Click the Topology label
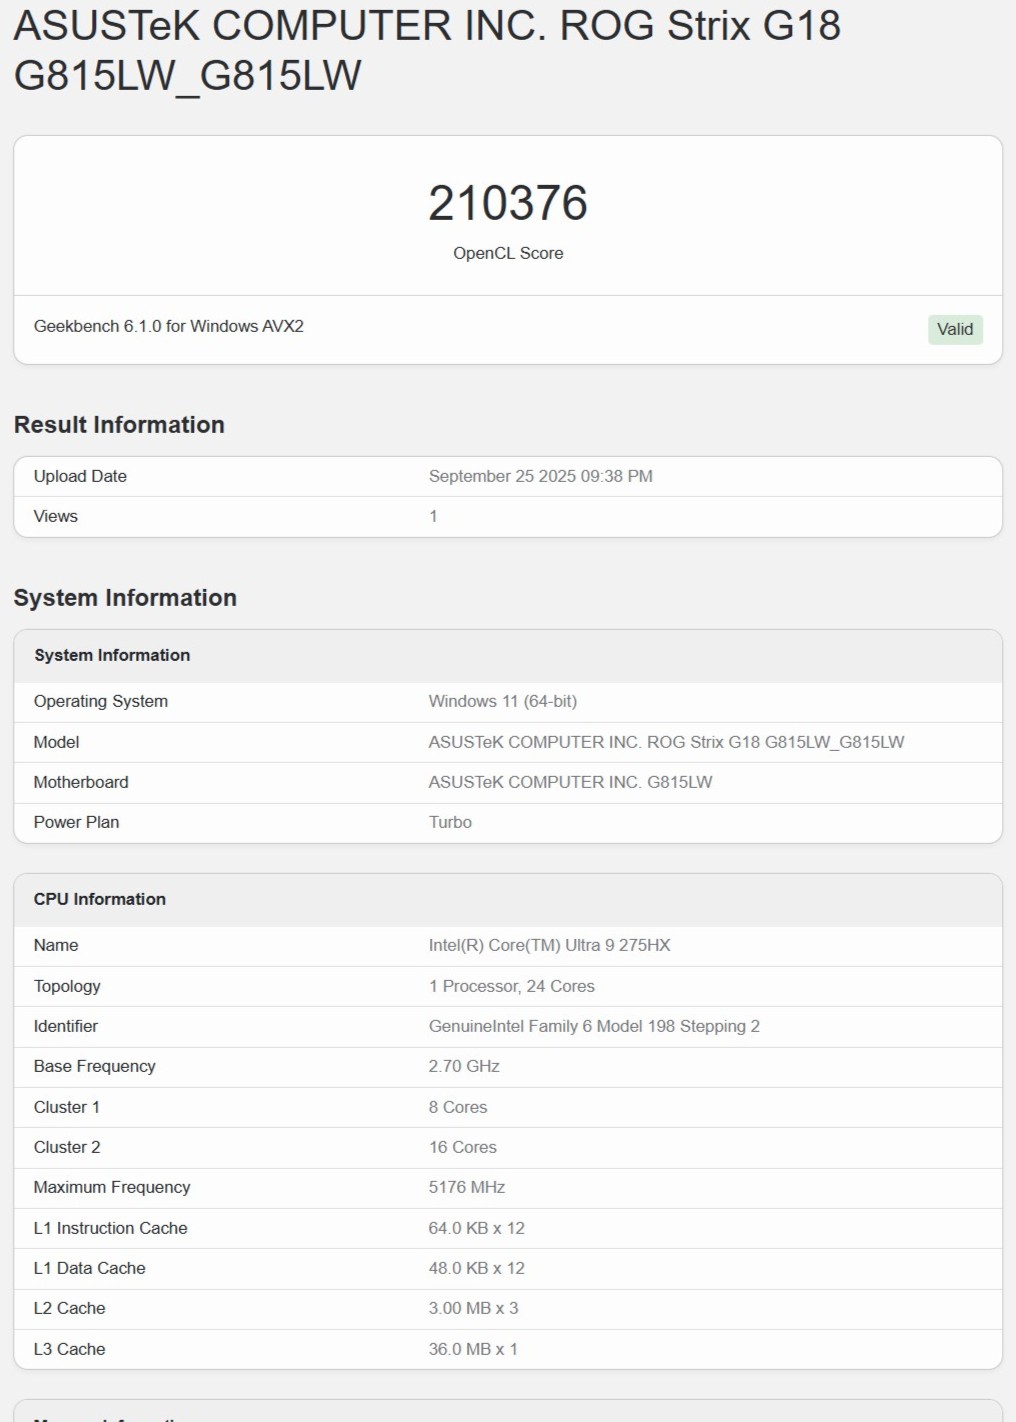 67,986
